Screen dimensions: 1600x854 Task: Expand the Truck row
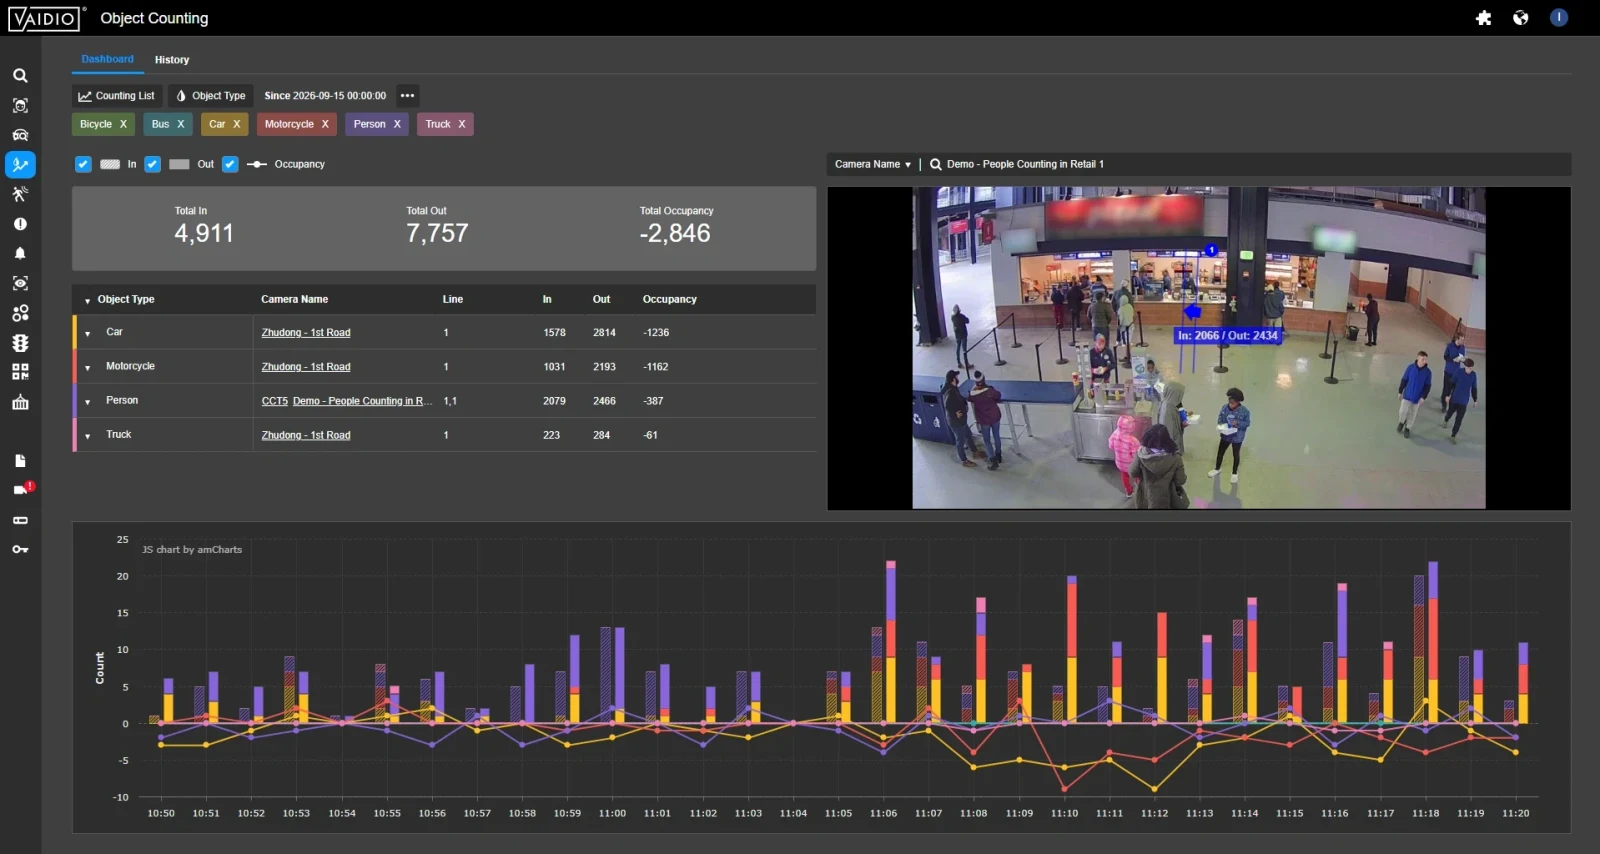(x=88, y=436)
